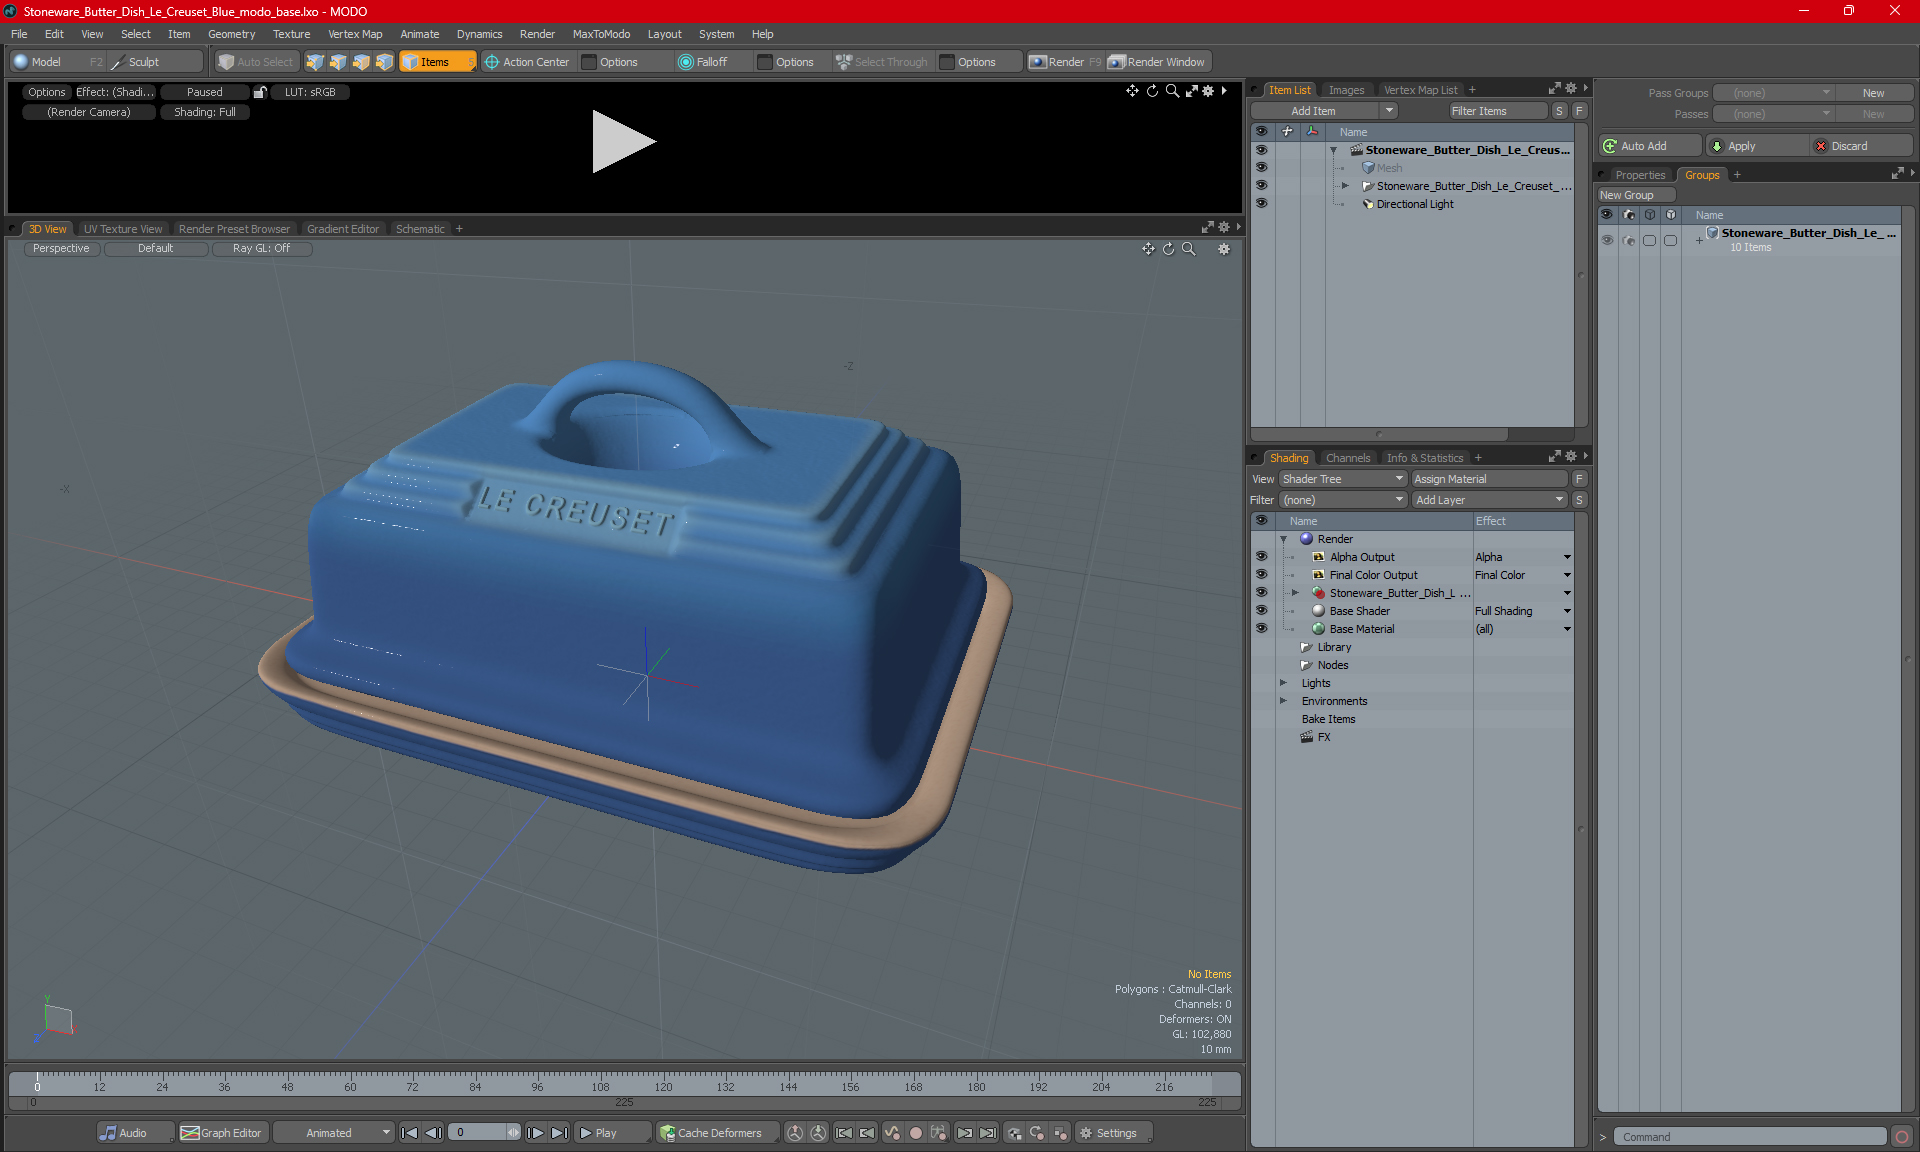Switch to Channels tab
The image size is (1920, 1152).
pos(1348,458)
